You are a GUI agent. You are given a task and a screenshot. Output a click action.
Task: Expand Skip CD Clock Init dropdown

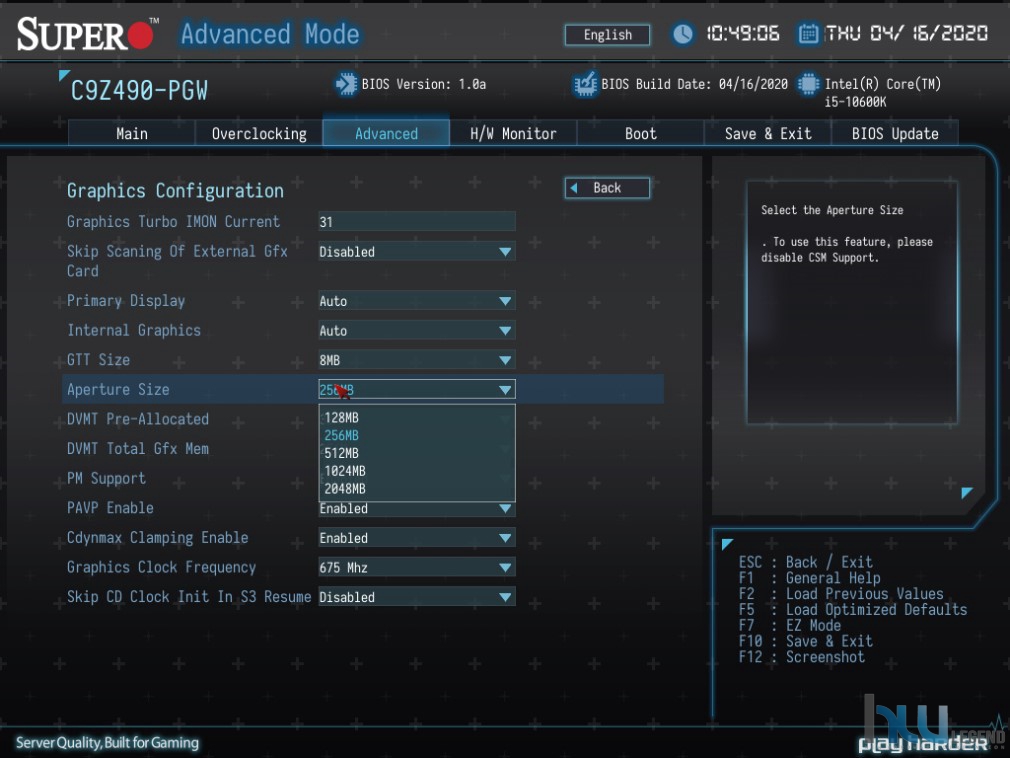point(417,597)
